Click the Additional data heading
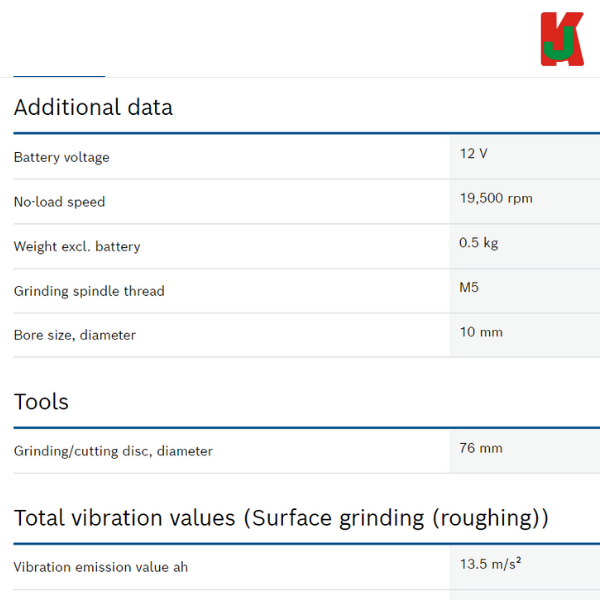 coord(93,107)
